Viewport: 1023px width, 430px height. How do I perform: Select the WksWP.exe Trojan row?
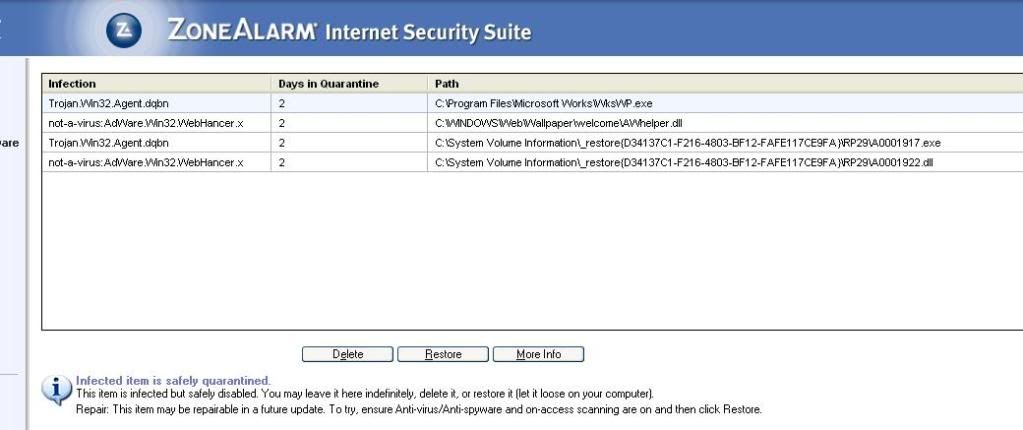click(x=532, y=103)
